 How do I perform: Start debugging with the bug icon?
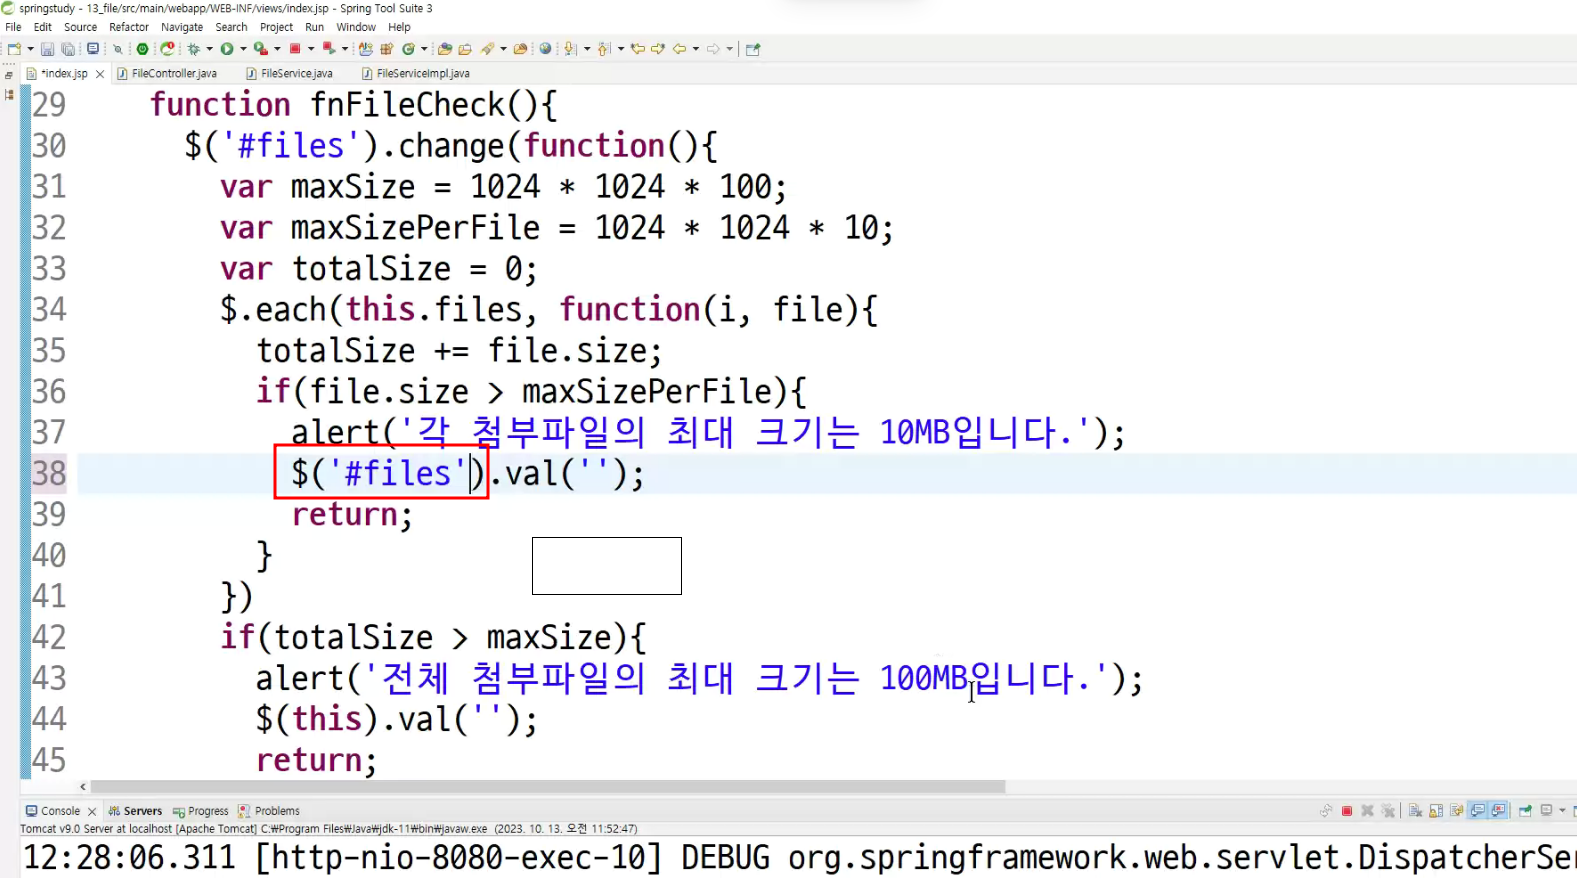pyautogui.click(x=193, y=48)
